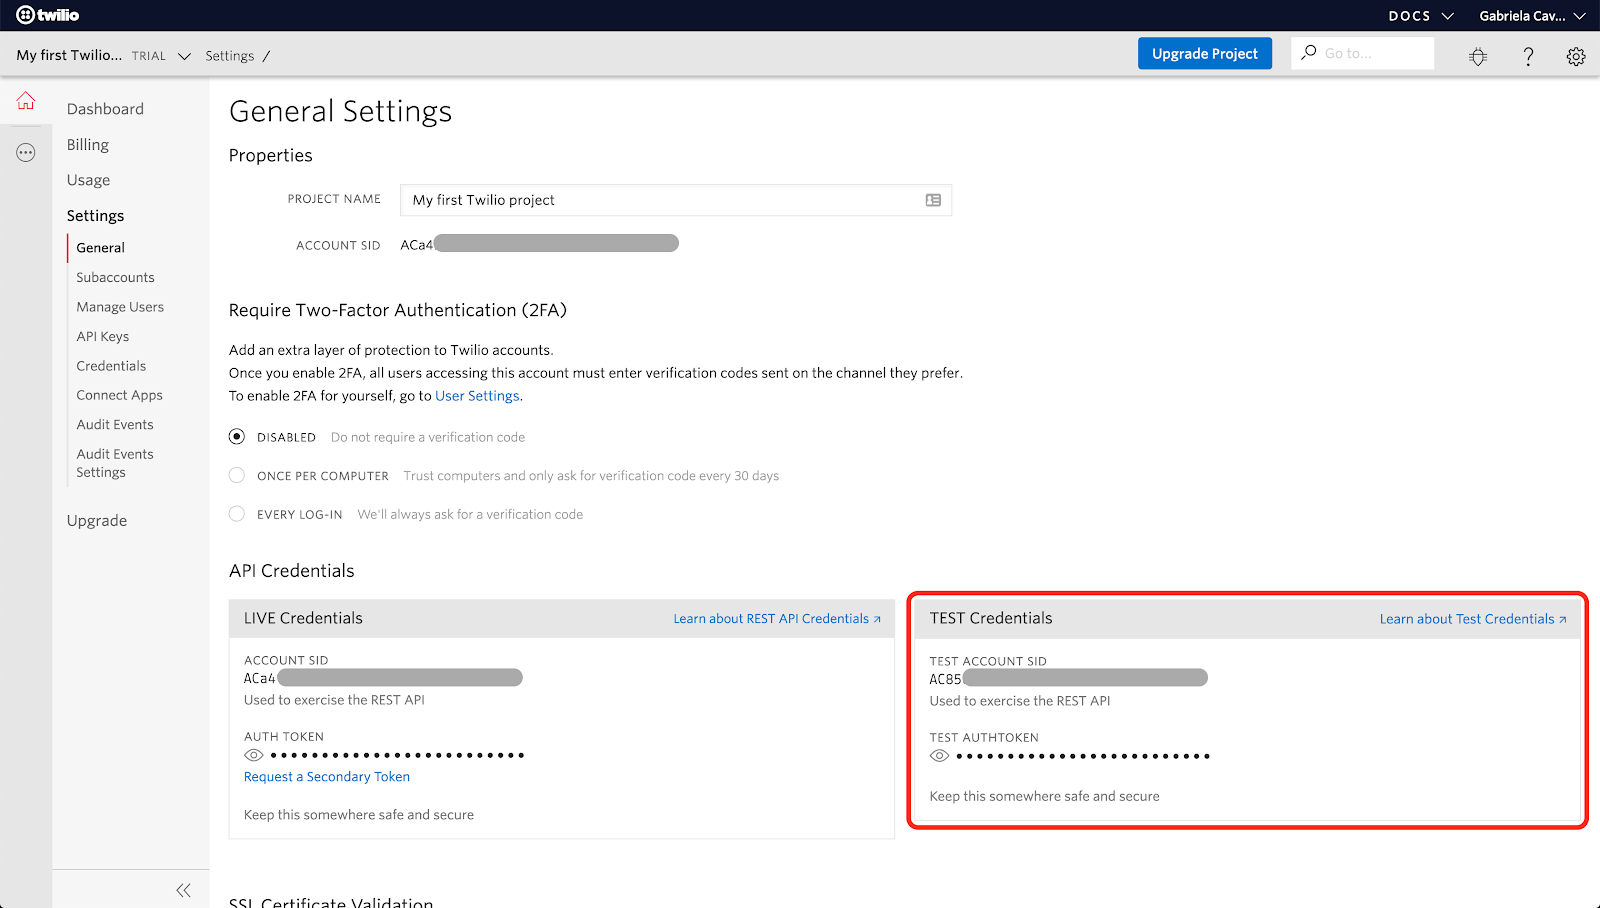
Task: Click the Properties ACa4 account SID
Action: click(539, 244)
